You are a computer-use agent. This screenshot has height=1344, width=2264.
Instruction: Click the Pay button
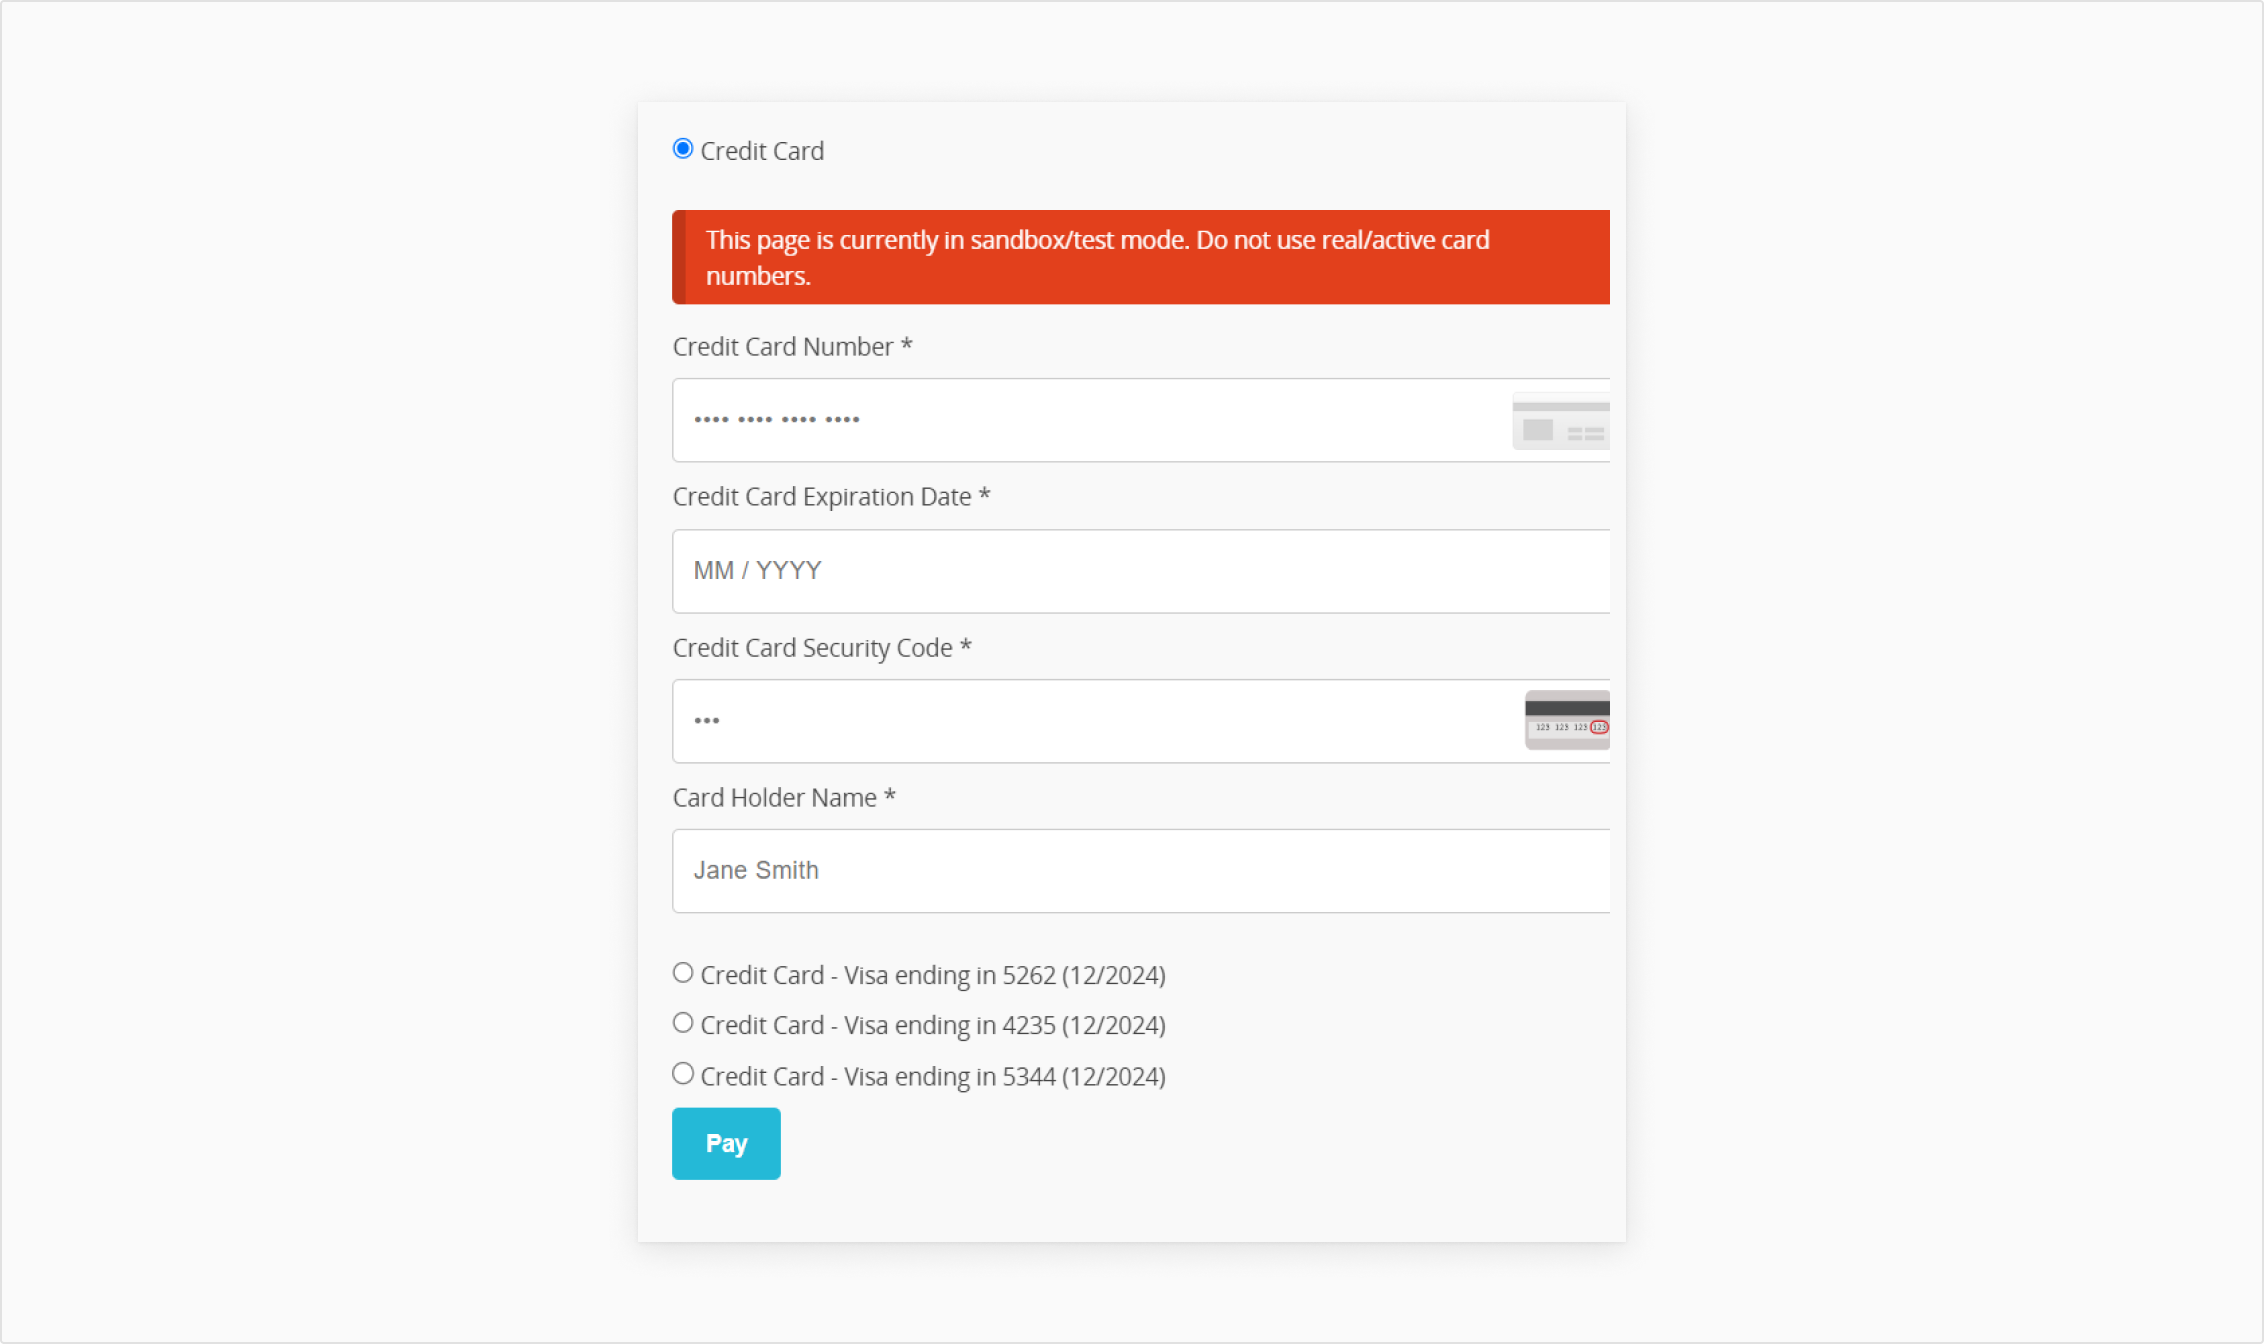[x=726, y=1143]
